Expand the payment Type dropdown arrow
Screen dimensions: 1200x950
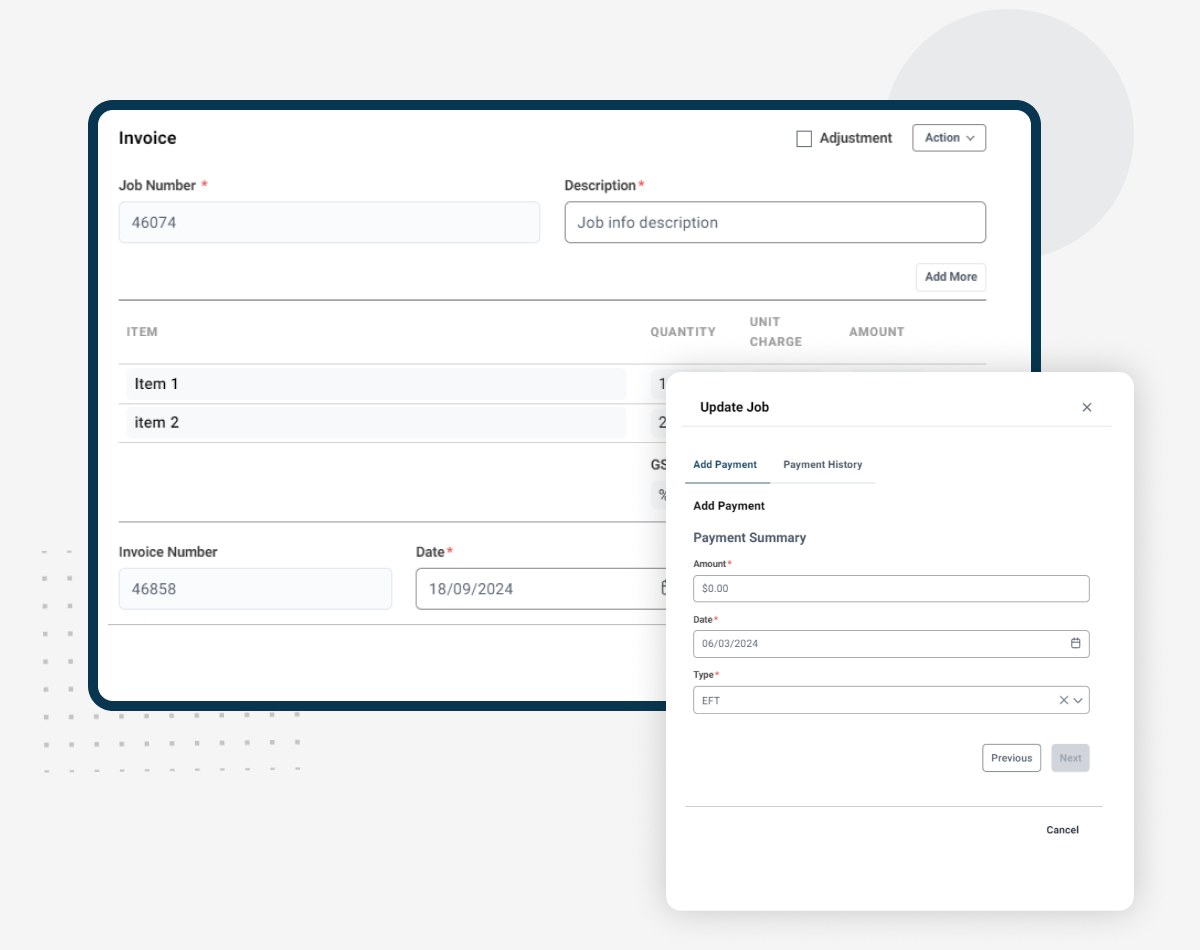(1078, 700)
